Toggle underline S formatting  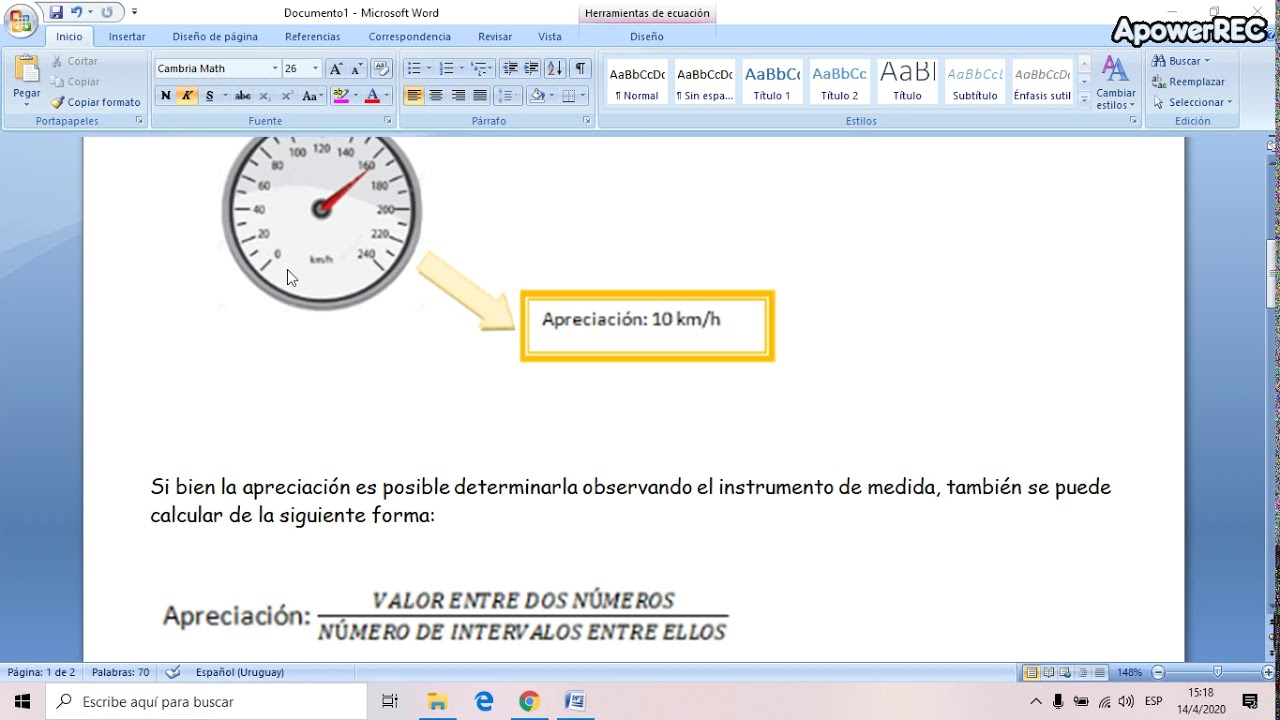(x=209, y=96)
